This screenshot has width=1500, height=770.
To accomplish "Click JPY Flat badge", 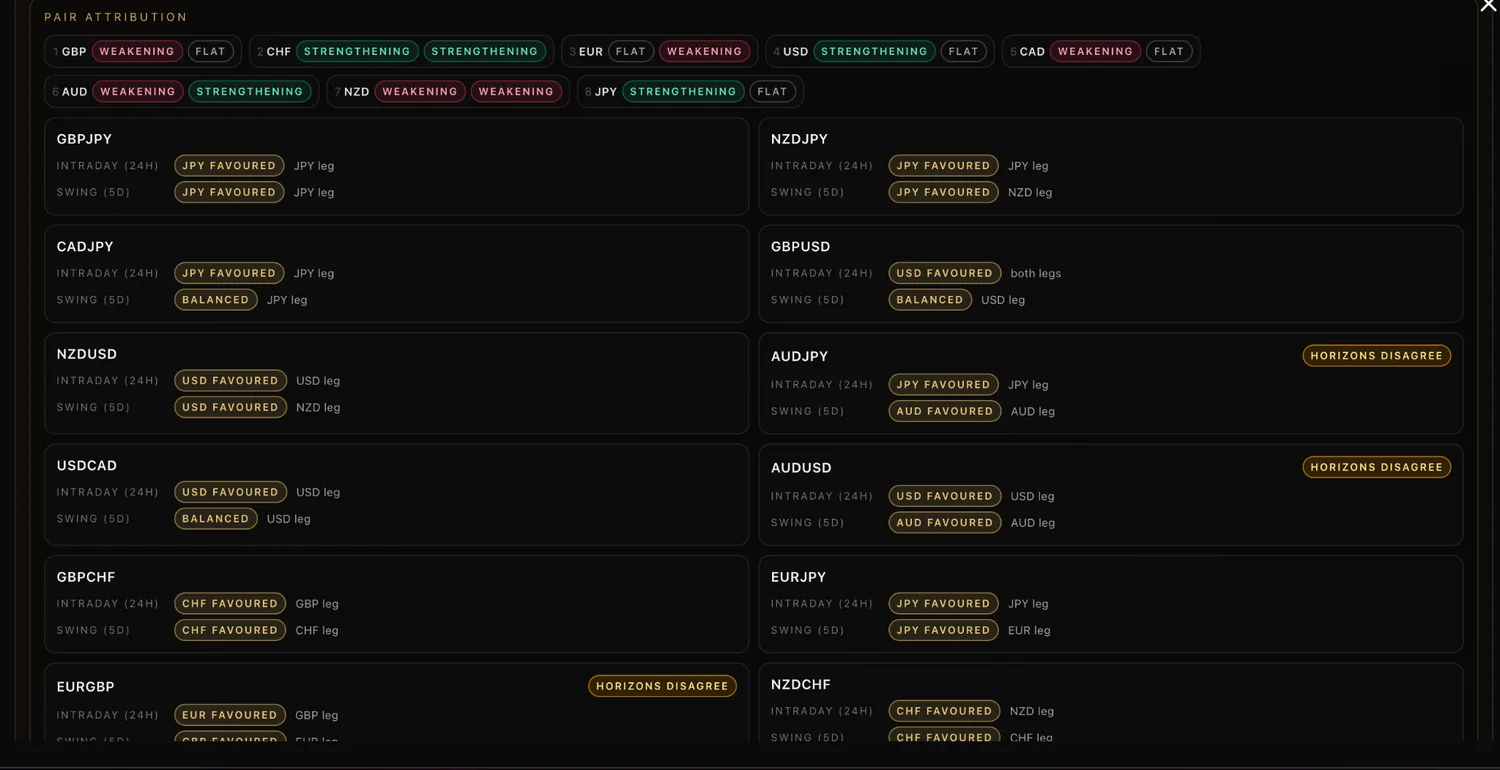I will click(772, 91).
